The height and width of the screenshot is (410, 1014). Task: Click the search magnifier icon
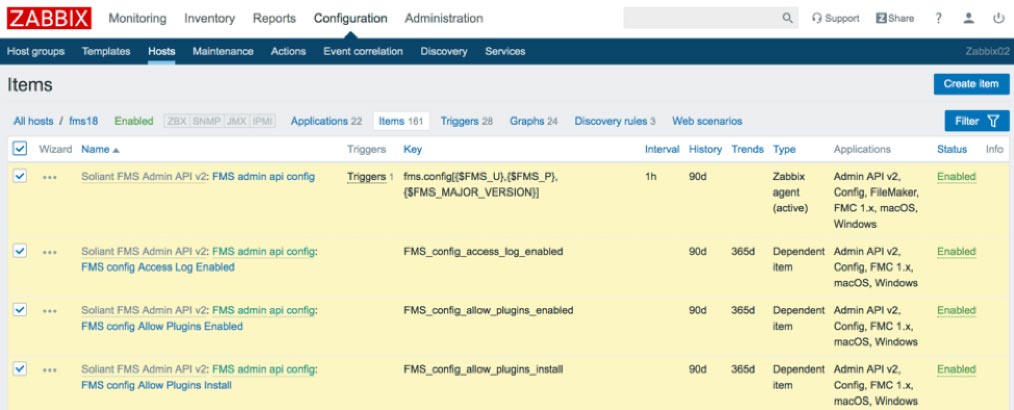[x=787, y=18]
